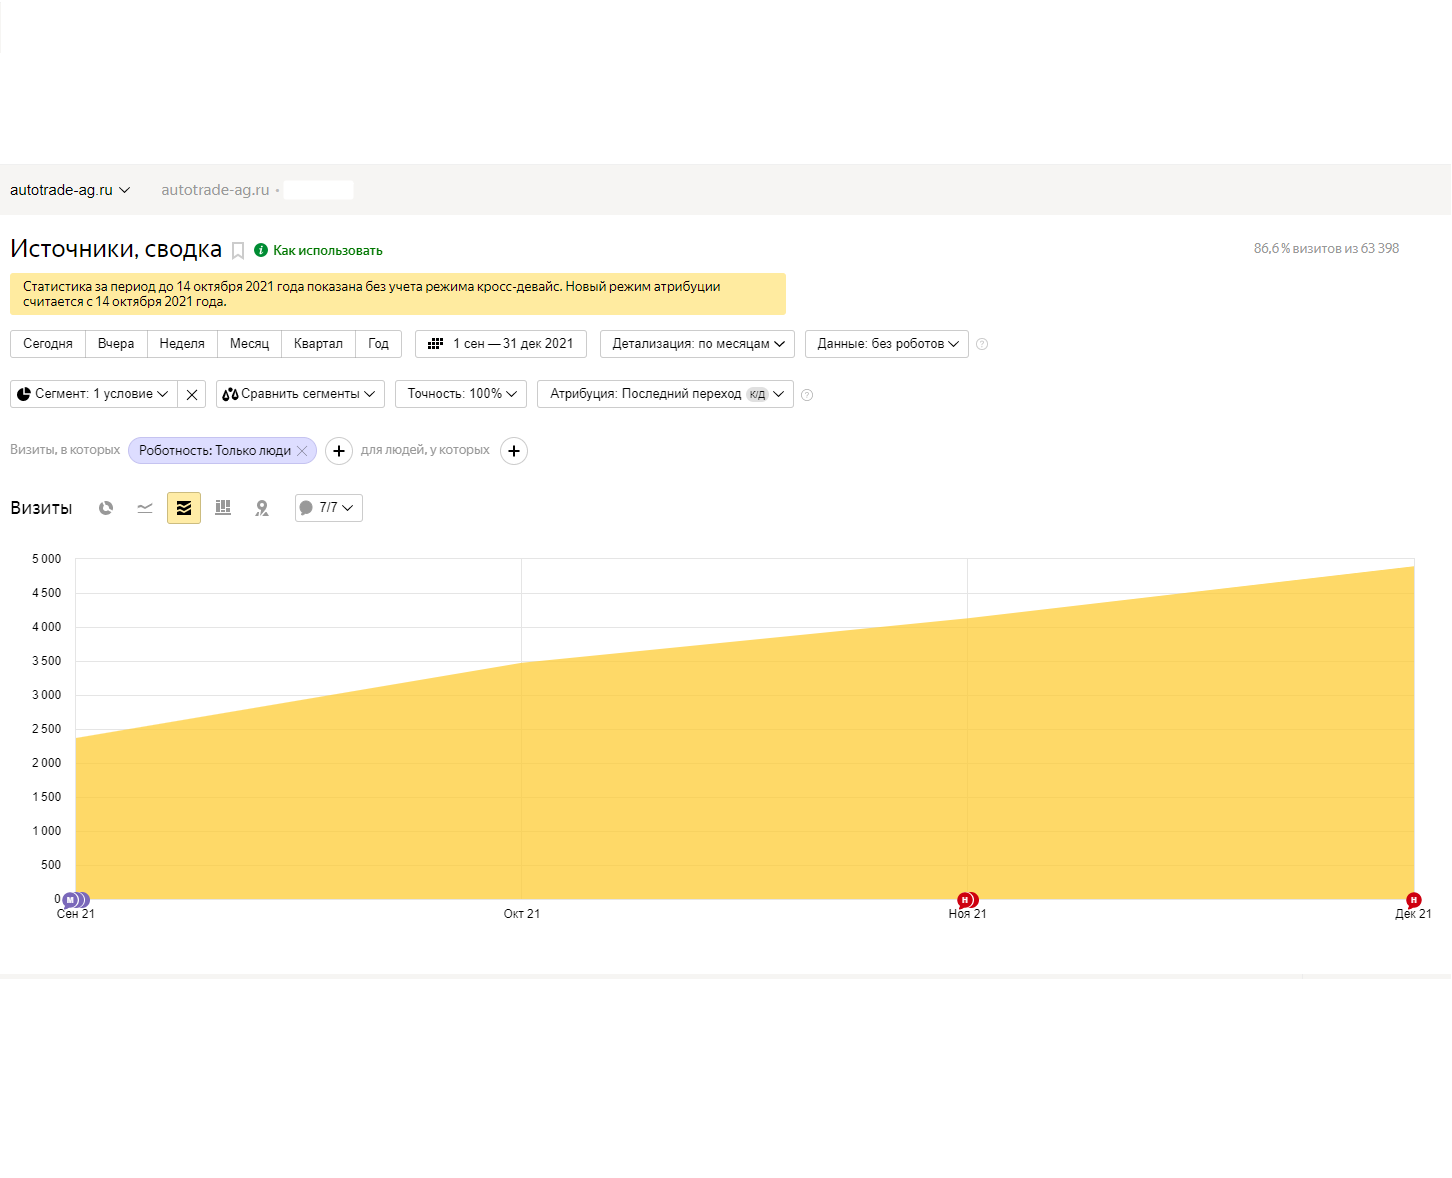The height and width of the screenshot is (1178, 1452).
Task: Select the 'Квартал' period tab
Action: point(318,344)
